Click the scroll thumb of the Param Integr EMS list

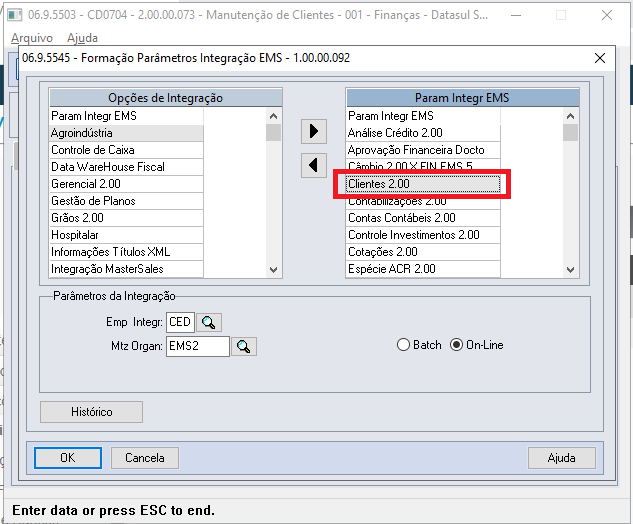click(x=570, y=133)
